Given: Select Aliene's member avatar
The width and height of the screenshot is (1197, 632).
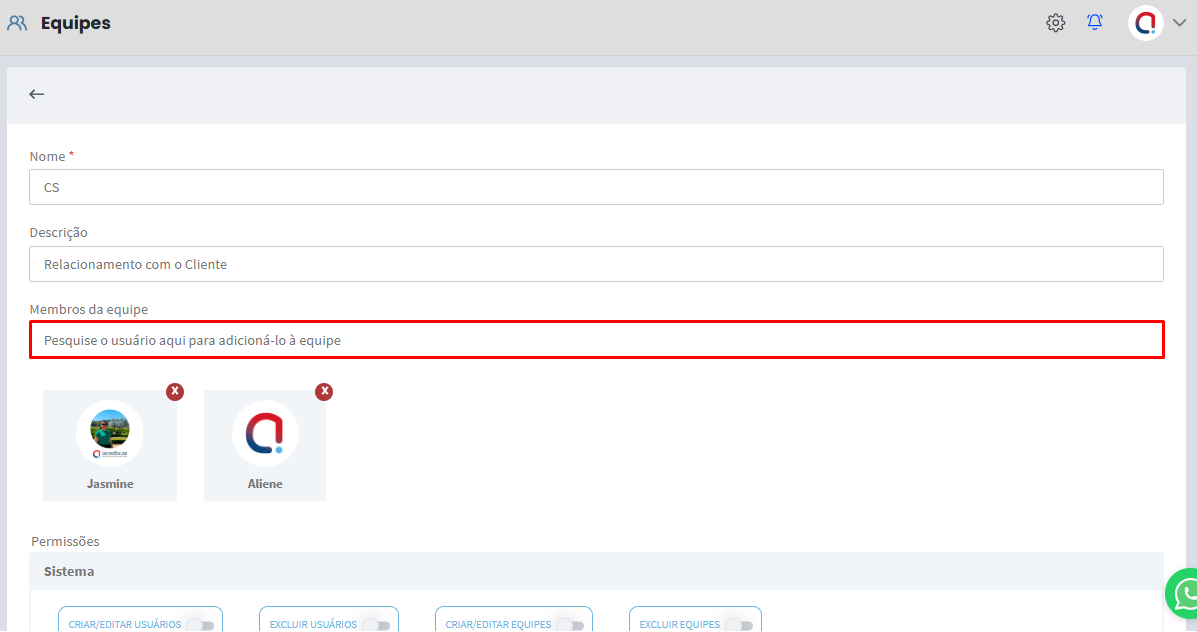Looking at the screenshot, I should point(265,433).
